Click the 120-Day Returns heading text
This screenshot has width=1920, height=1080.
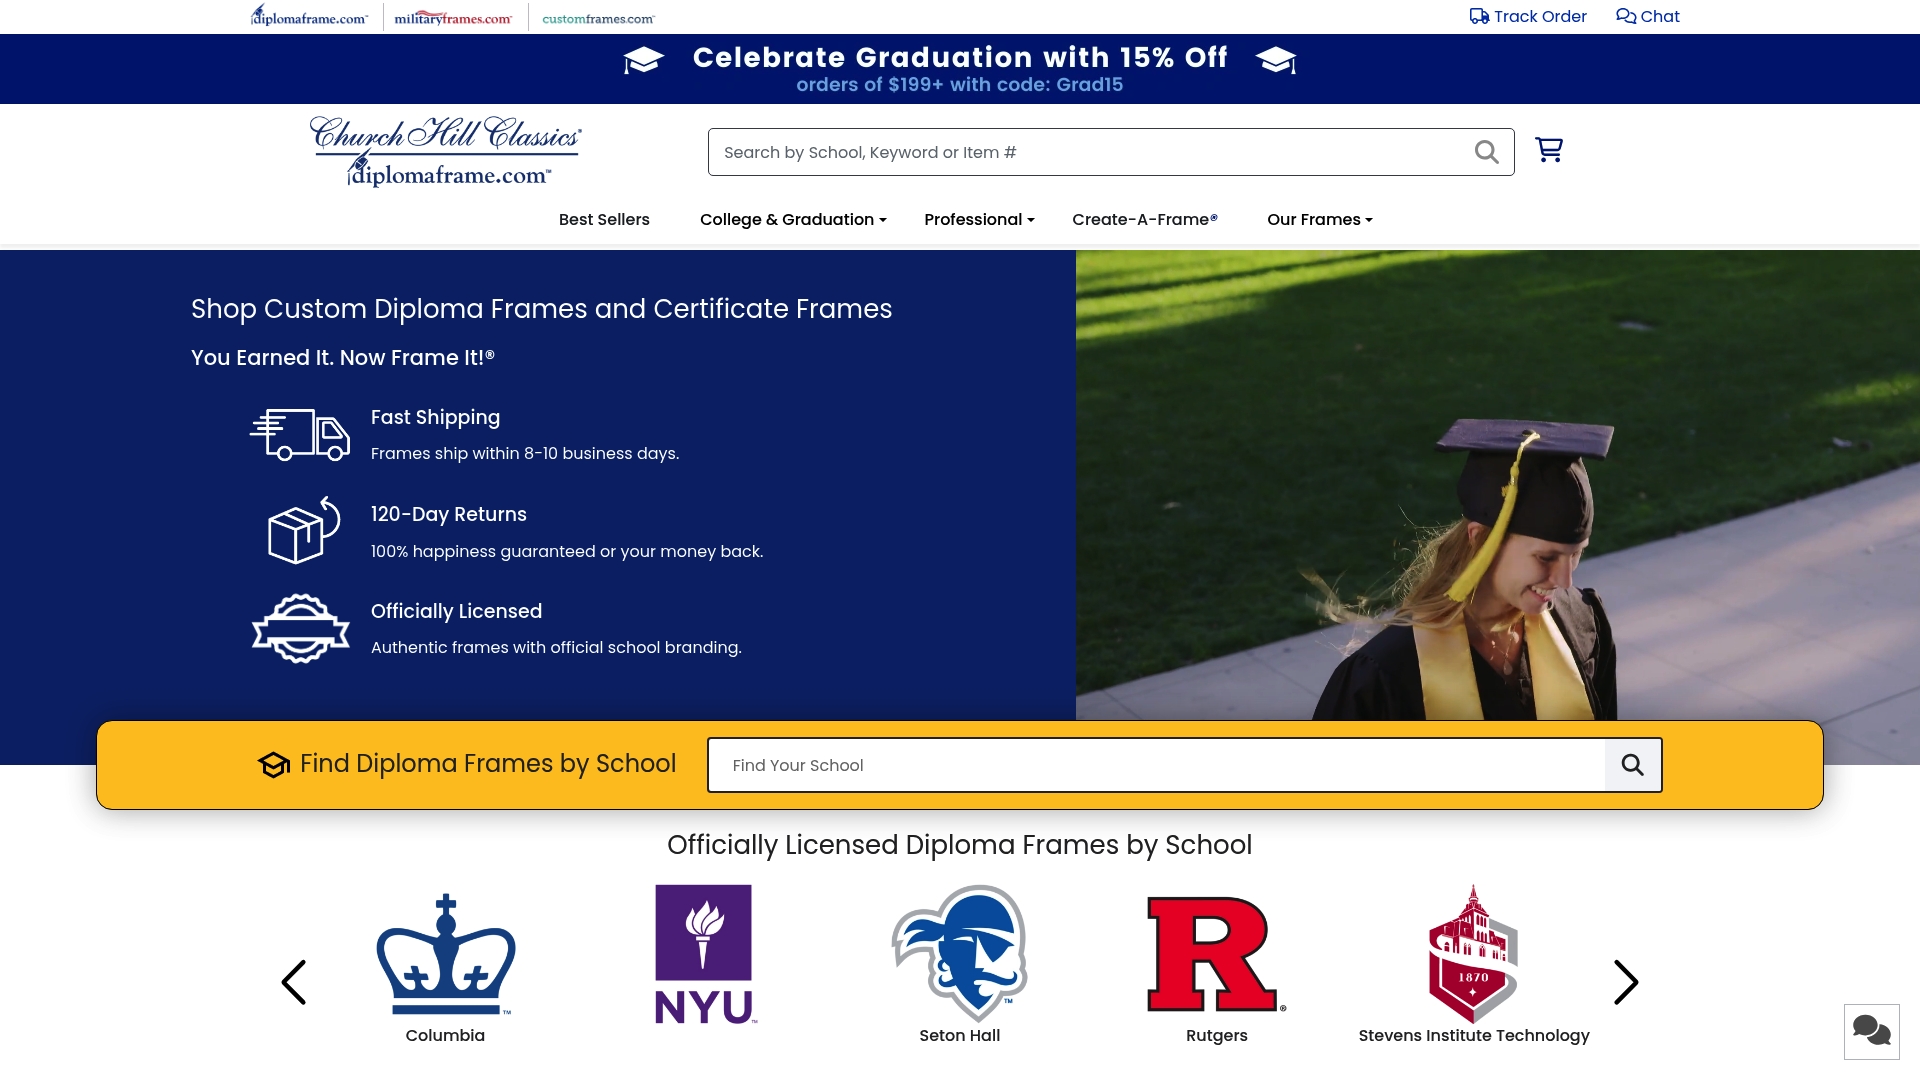[x=448, y=514]
